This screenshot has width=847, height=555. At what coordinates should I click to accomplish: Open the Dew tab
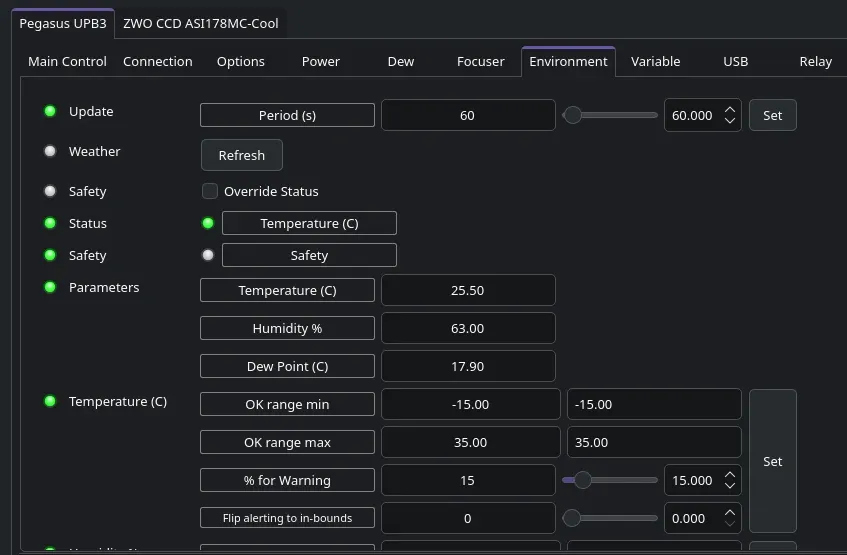pos(401,62)
